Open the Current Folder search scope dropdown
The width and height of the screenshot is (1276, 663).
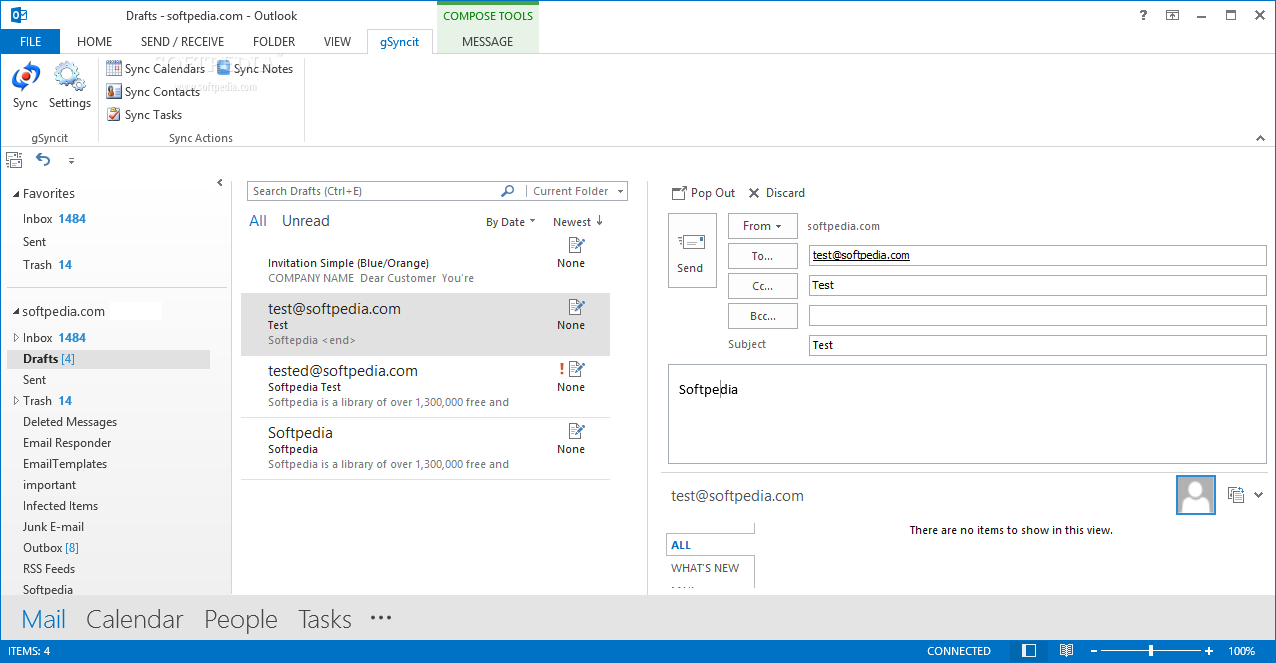[x=579, y=191]
